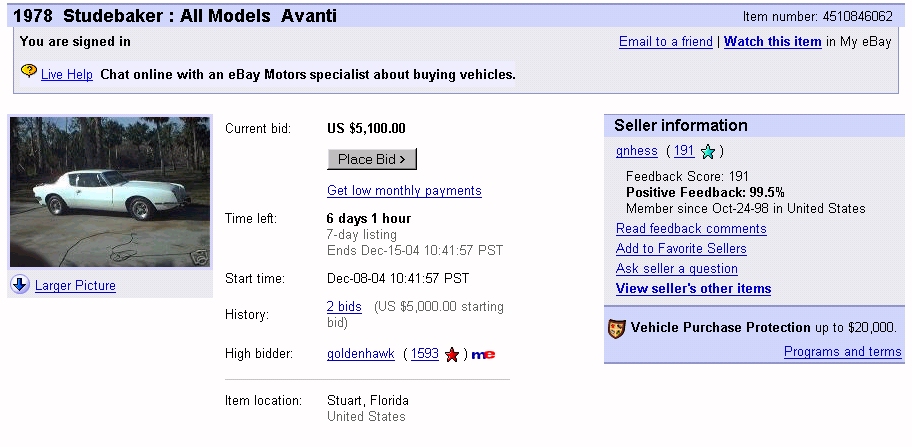Click the magnifier icon on car photo
Viewport: 912px width, 447px height.
[x=200, y=256]
